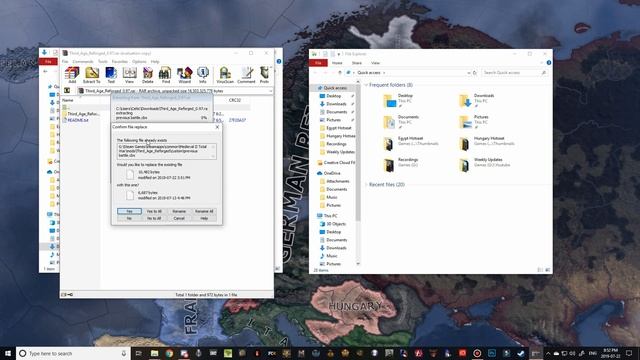Open the WinRAR address bar dropdown
Viewport: 640px width, 360px height.
pyautogui.click(x=270, y=91)
